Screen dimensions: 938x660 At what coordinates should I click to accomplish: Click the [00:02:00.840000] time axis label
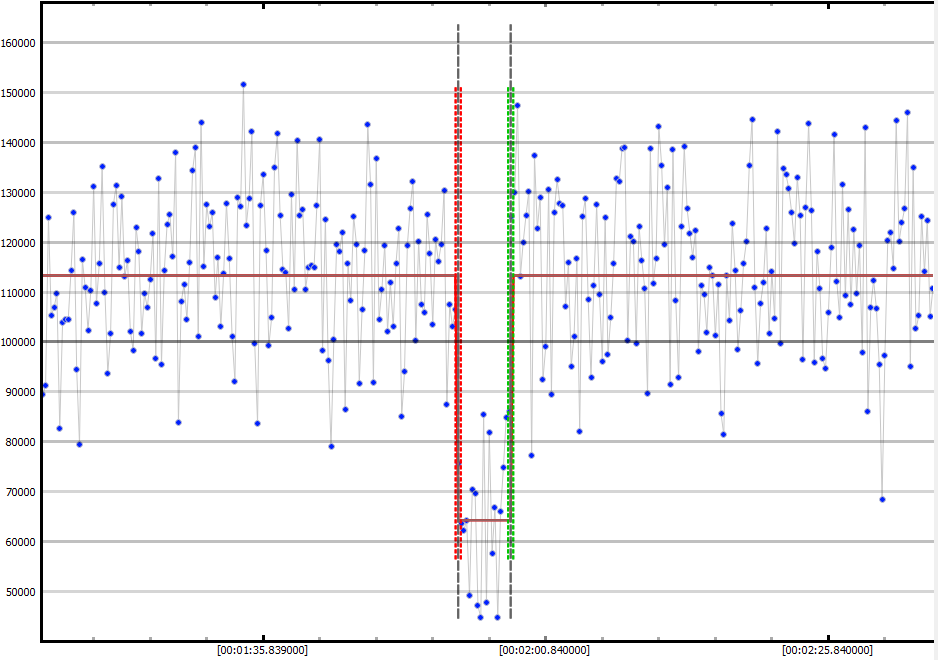tap(545, 650)
